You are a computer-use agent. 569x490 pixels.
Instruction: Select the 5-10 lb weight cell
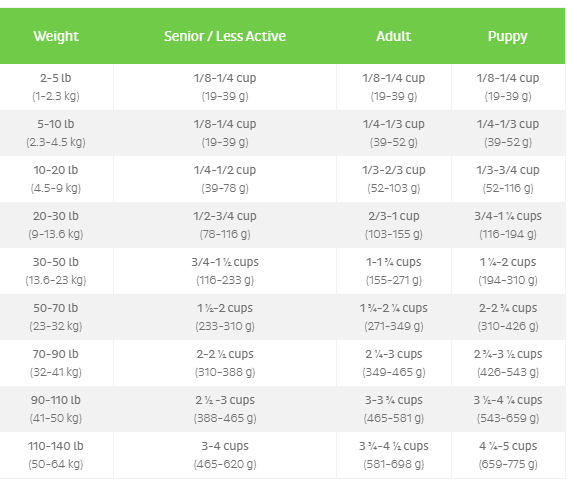56,133
